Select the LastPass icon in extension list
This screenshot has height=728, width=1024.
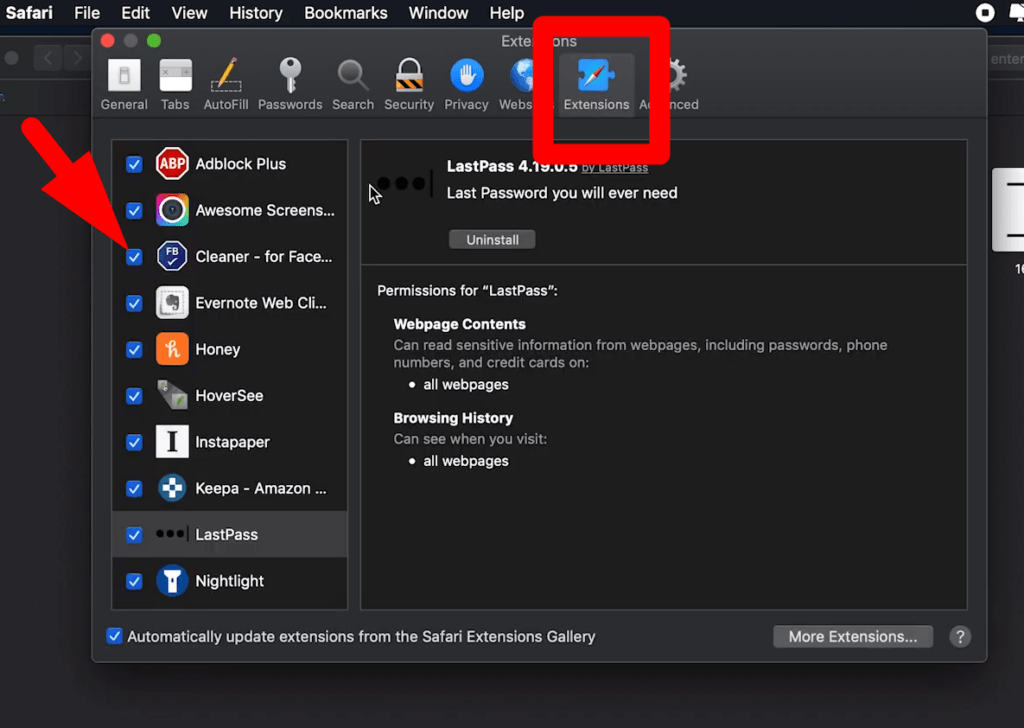click(x=172, y=534)
